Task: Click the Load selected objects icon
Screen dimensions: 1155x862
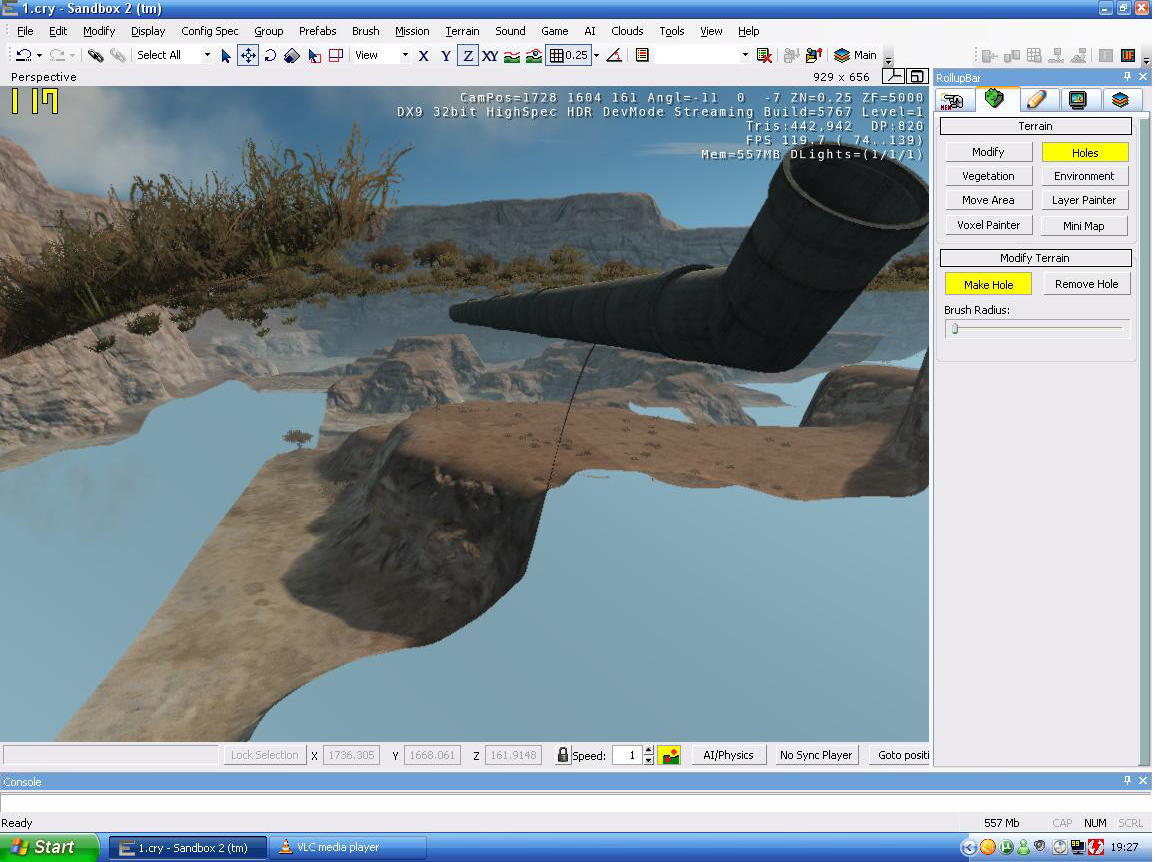Action: pos(813,55)
